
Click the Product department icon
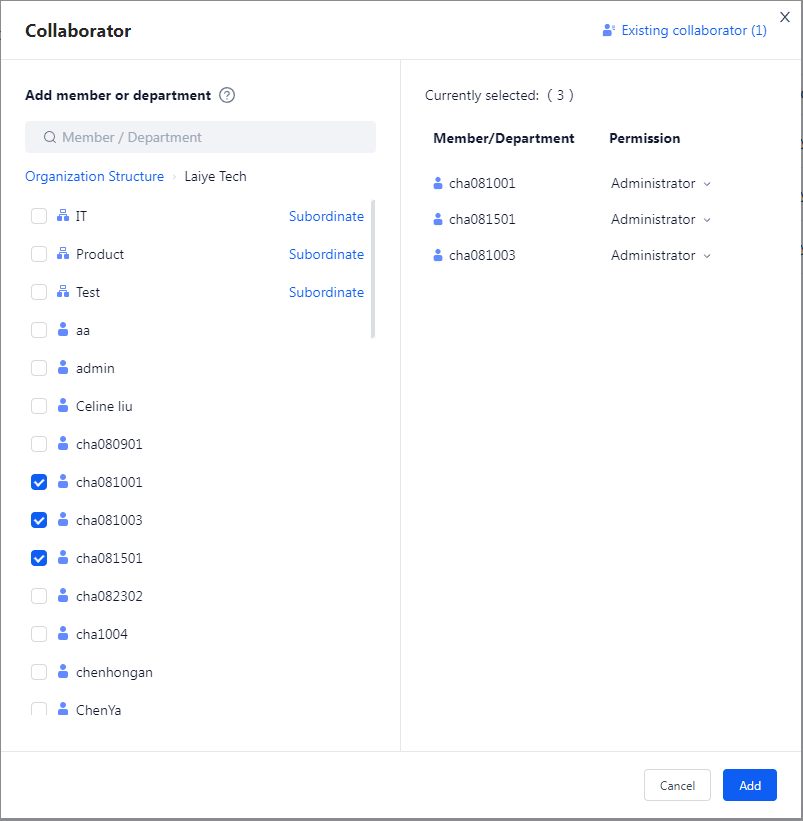[x=62, y=254]
